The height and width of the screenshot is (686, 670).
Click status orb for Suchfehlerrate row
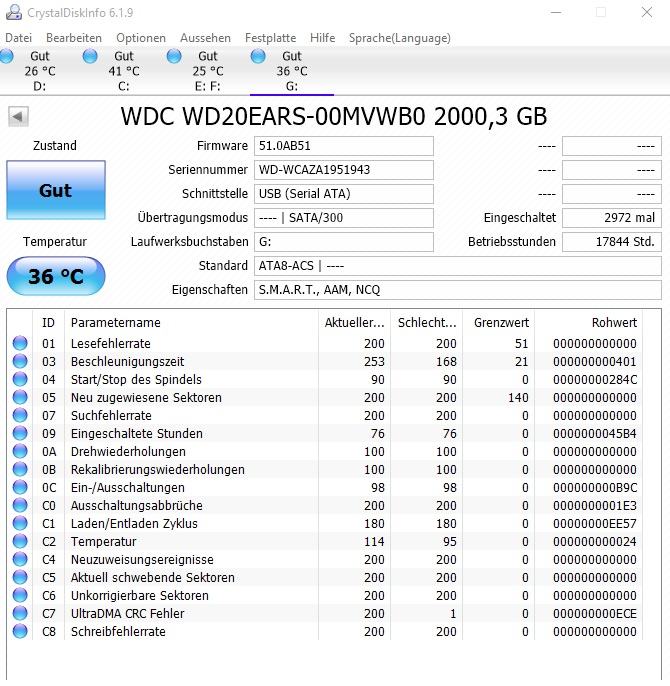(20, 415)
